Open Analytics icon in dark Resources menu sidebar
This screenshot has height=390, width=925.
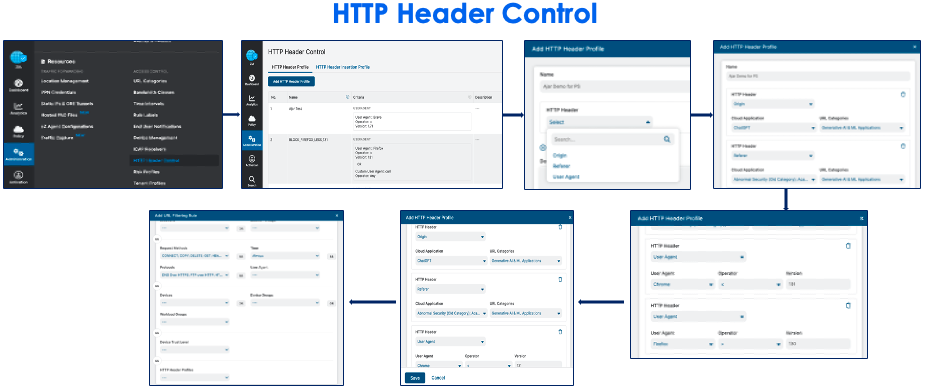point(18,107)
